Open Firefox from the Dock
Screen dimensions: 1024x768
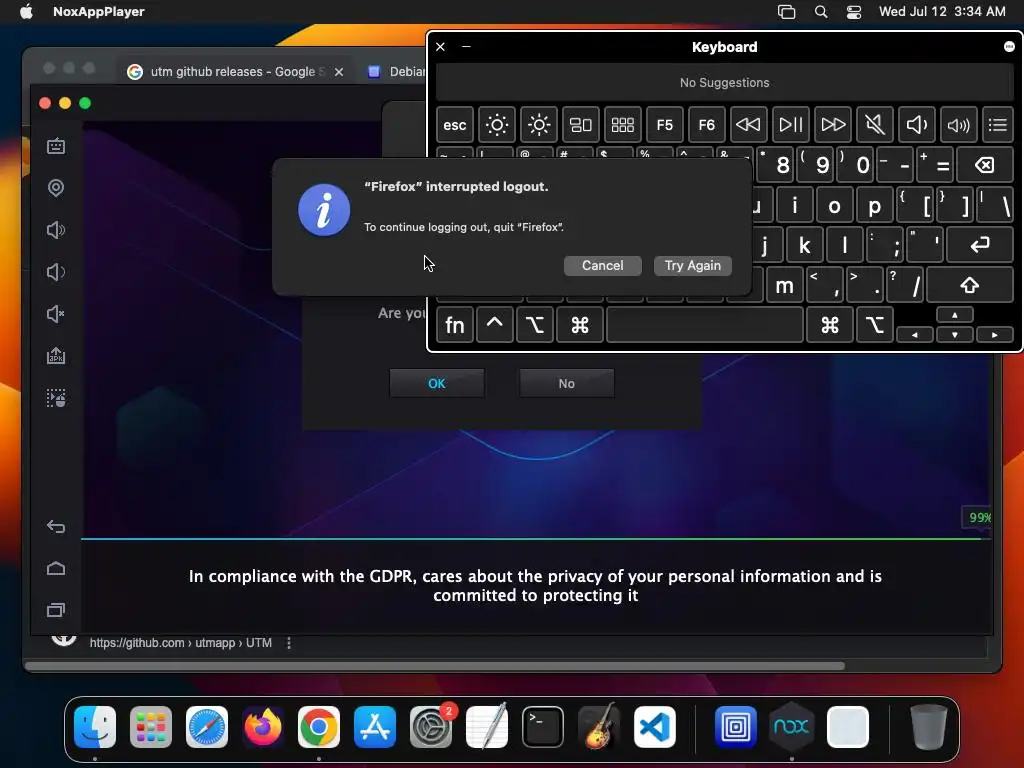click(263, 727)
